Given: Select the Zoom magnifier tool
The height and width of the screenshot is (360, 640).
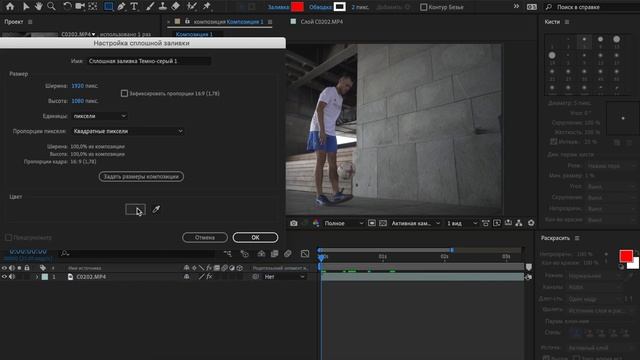Looking at the screenshot, I should point(51,6).
